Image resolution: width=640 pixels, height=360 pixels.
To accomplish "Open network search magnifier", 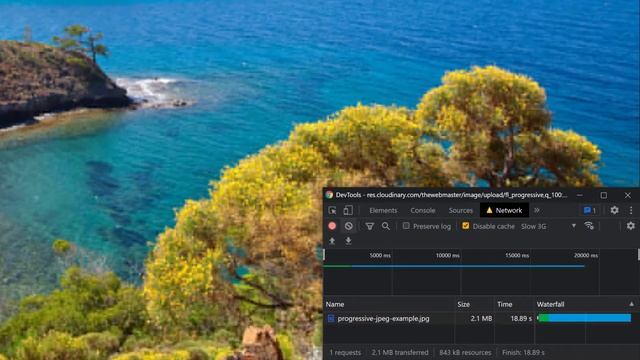I will coord(386,226).
